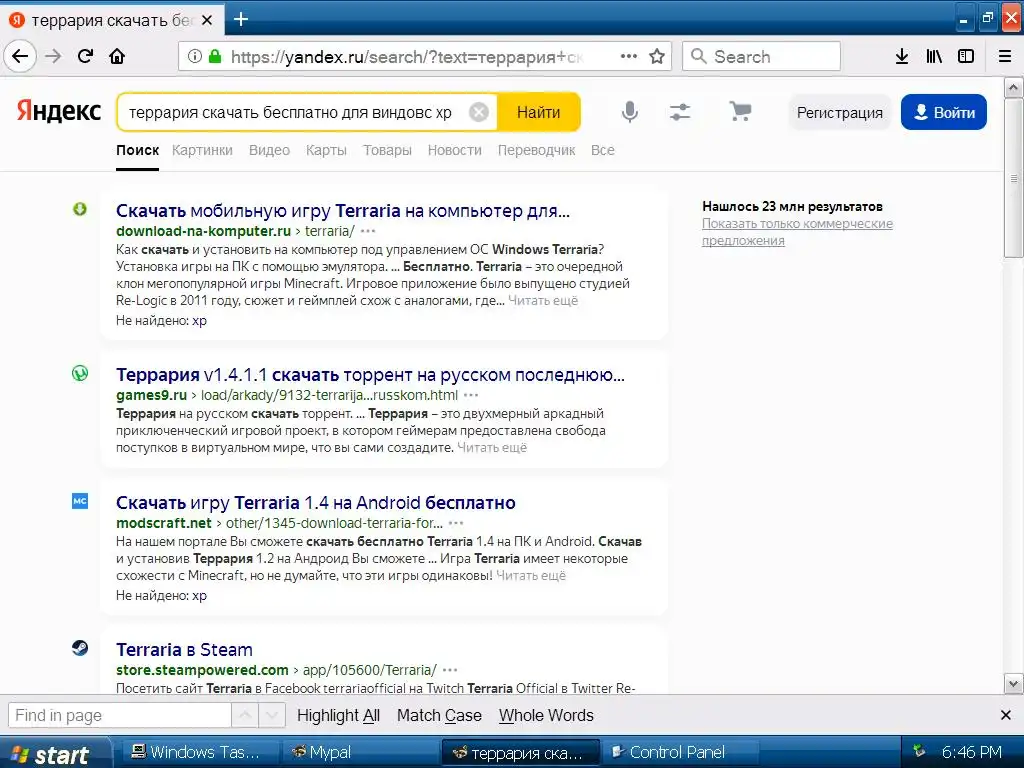This screenshot has height=768, width=1024.
Task: Open download-na-komputer.ru site link
Action: (203, 231)
